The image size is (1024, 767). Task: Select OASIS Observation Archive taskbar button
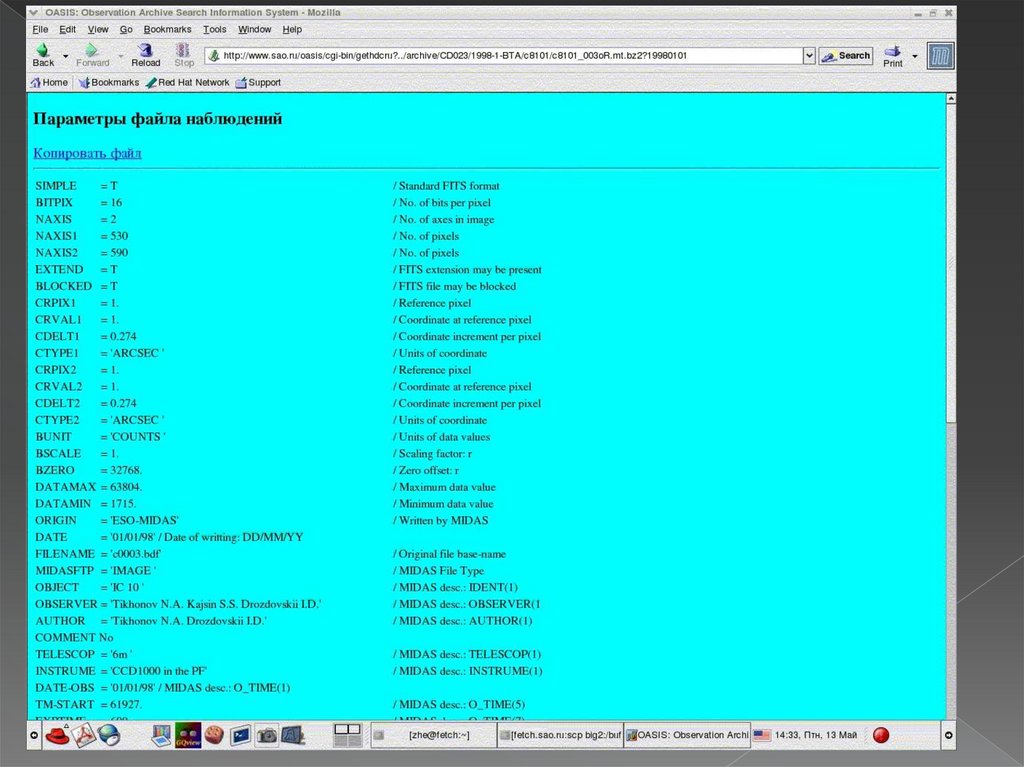687,735
